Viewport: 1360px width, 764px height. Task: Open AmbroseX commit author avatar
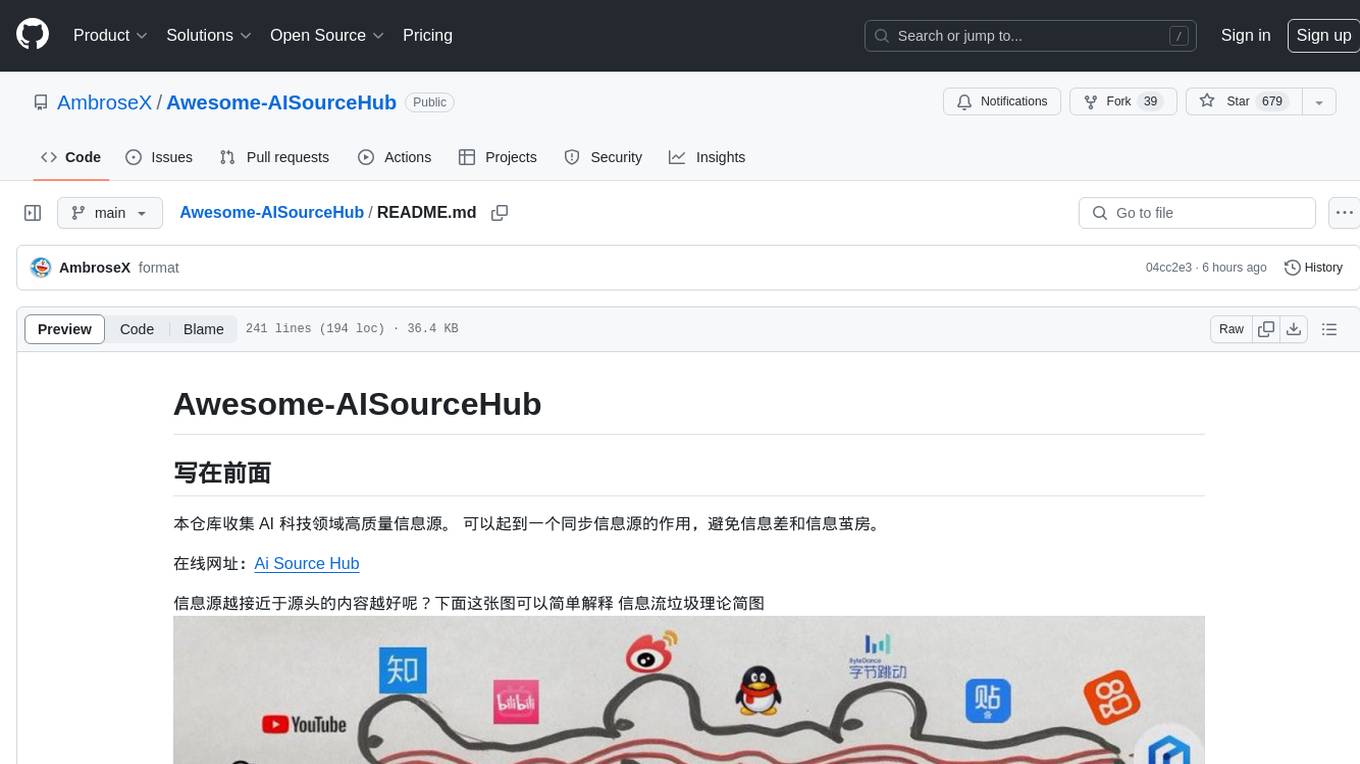point(41,267)
